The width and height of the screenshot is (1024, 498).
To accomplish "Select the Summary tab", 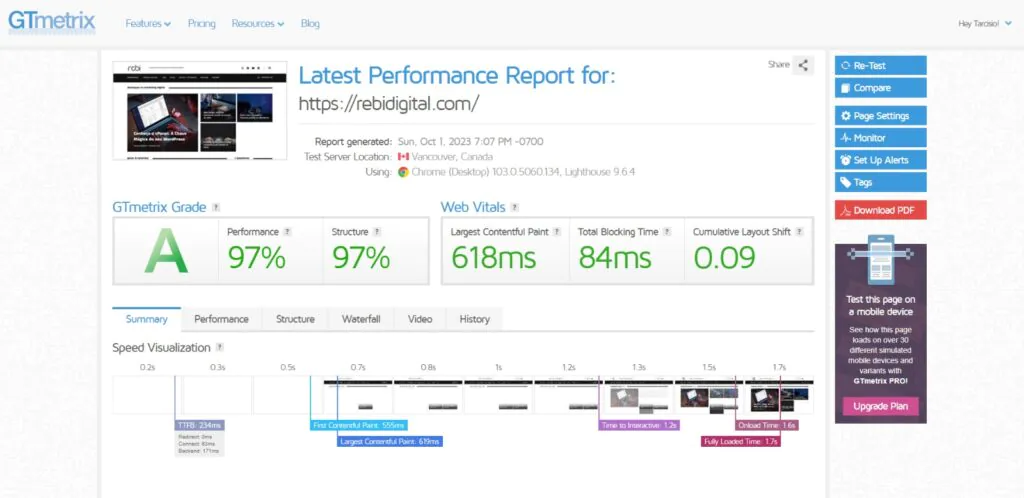I will (x=146, y=319).
